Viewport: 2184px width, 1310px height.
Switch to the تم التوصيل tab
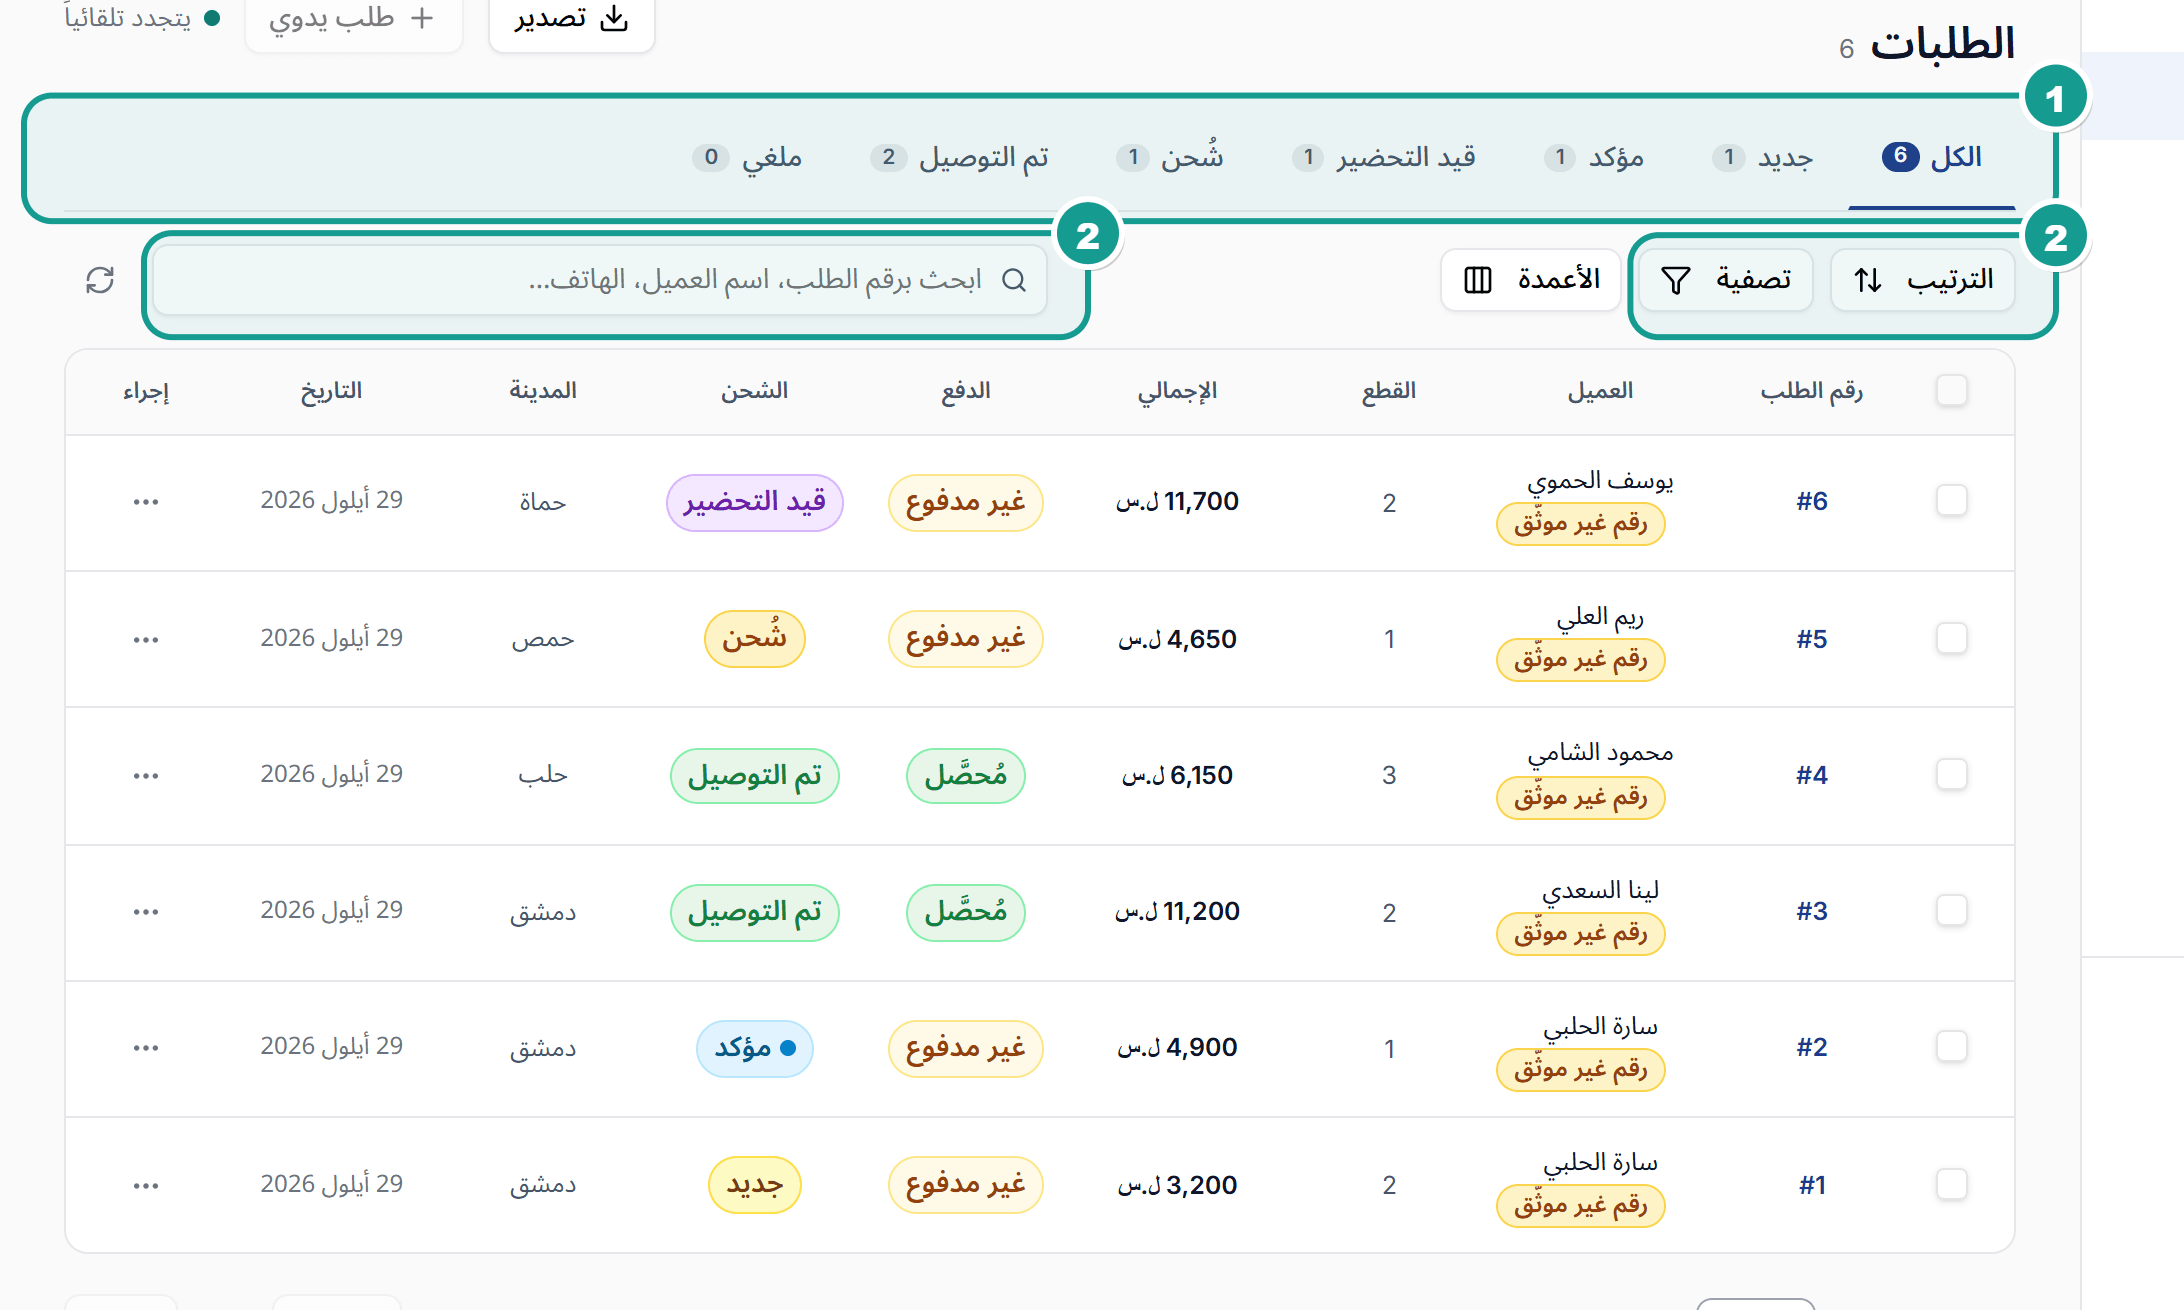[959, 158]
